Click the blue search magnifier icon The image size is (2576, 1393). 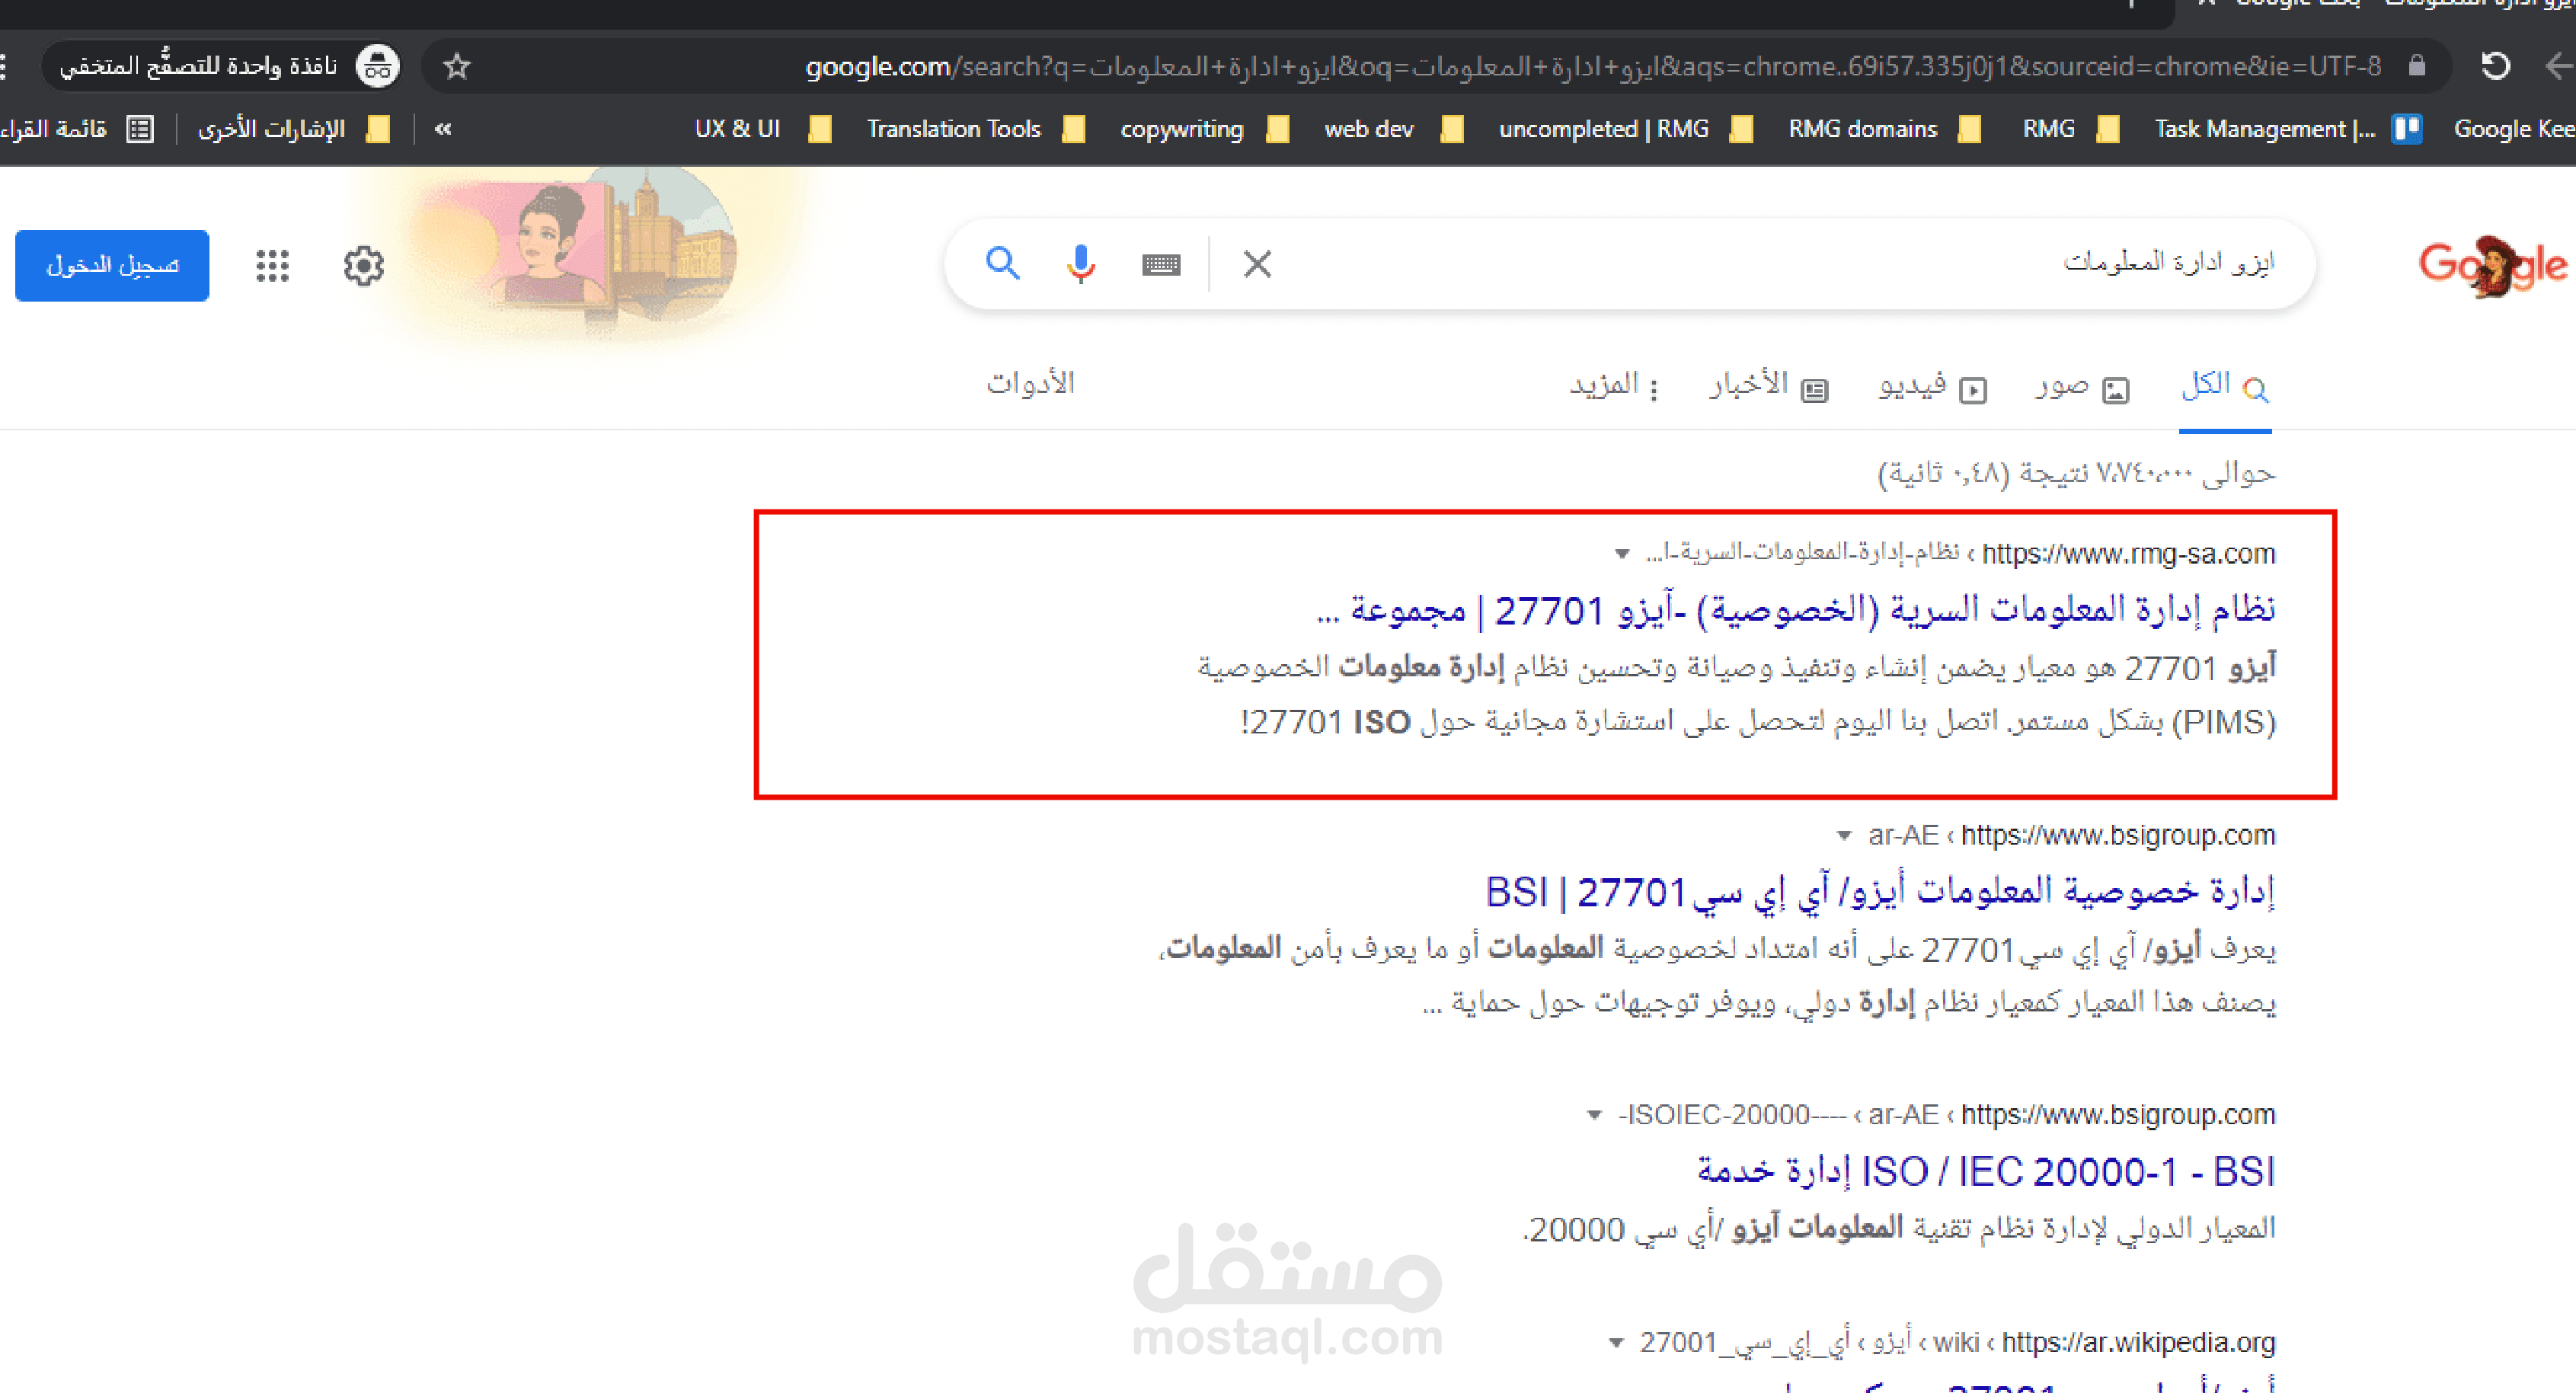coord(1002,264)
